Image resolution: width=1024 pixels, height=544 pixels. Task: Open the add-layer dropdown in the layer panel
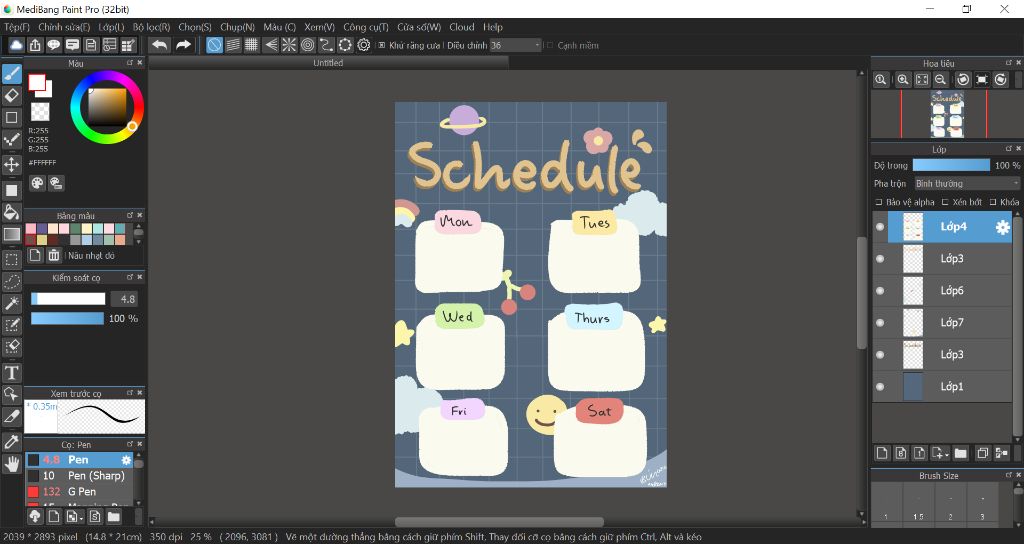[940, 453]
